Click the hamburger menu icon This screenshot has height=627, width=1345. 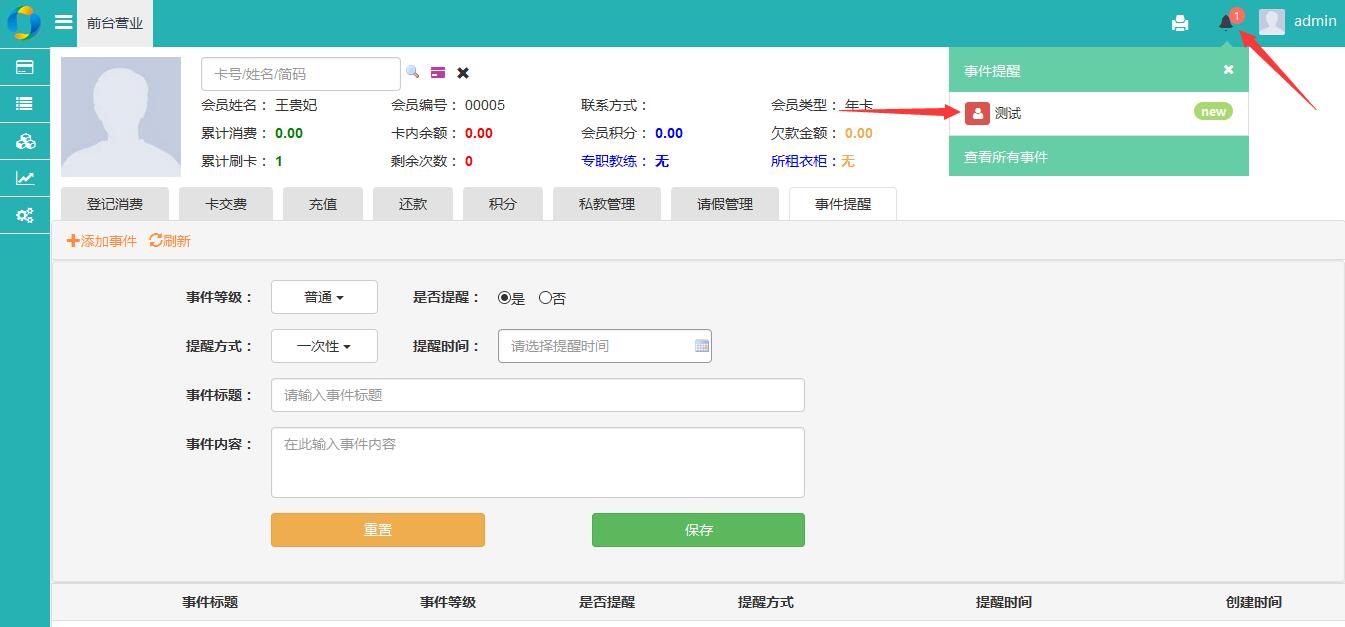pyautogui.click(x=63, y=22)
